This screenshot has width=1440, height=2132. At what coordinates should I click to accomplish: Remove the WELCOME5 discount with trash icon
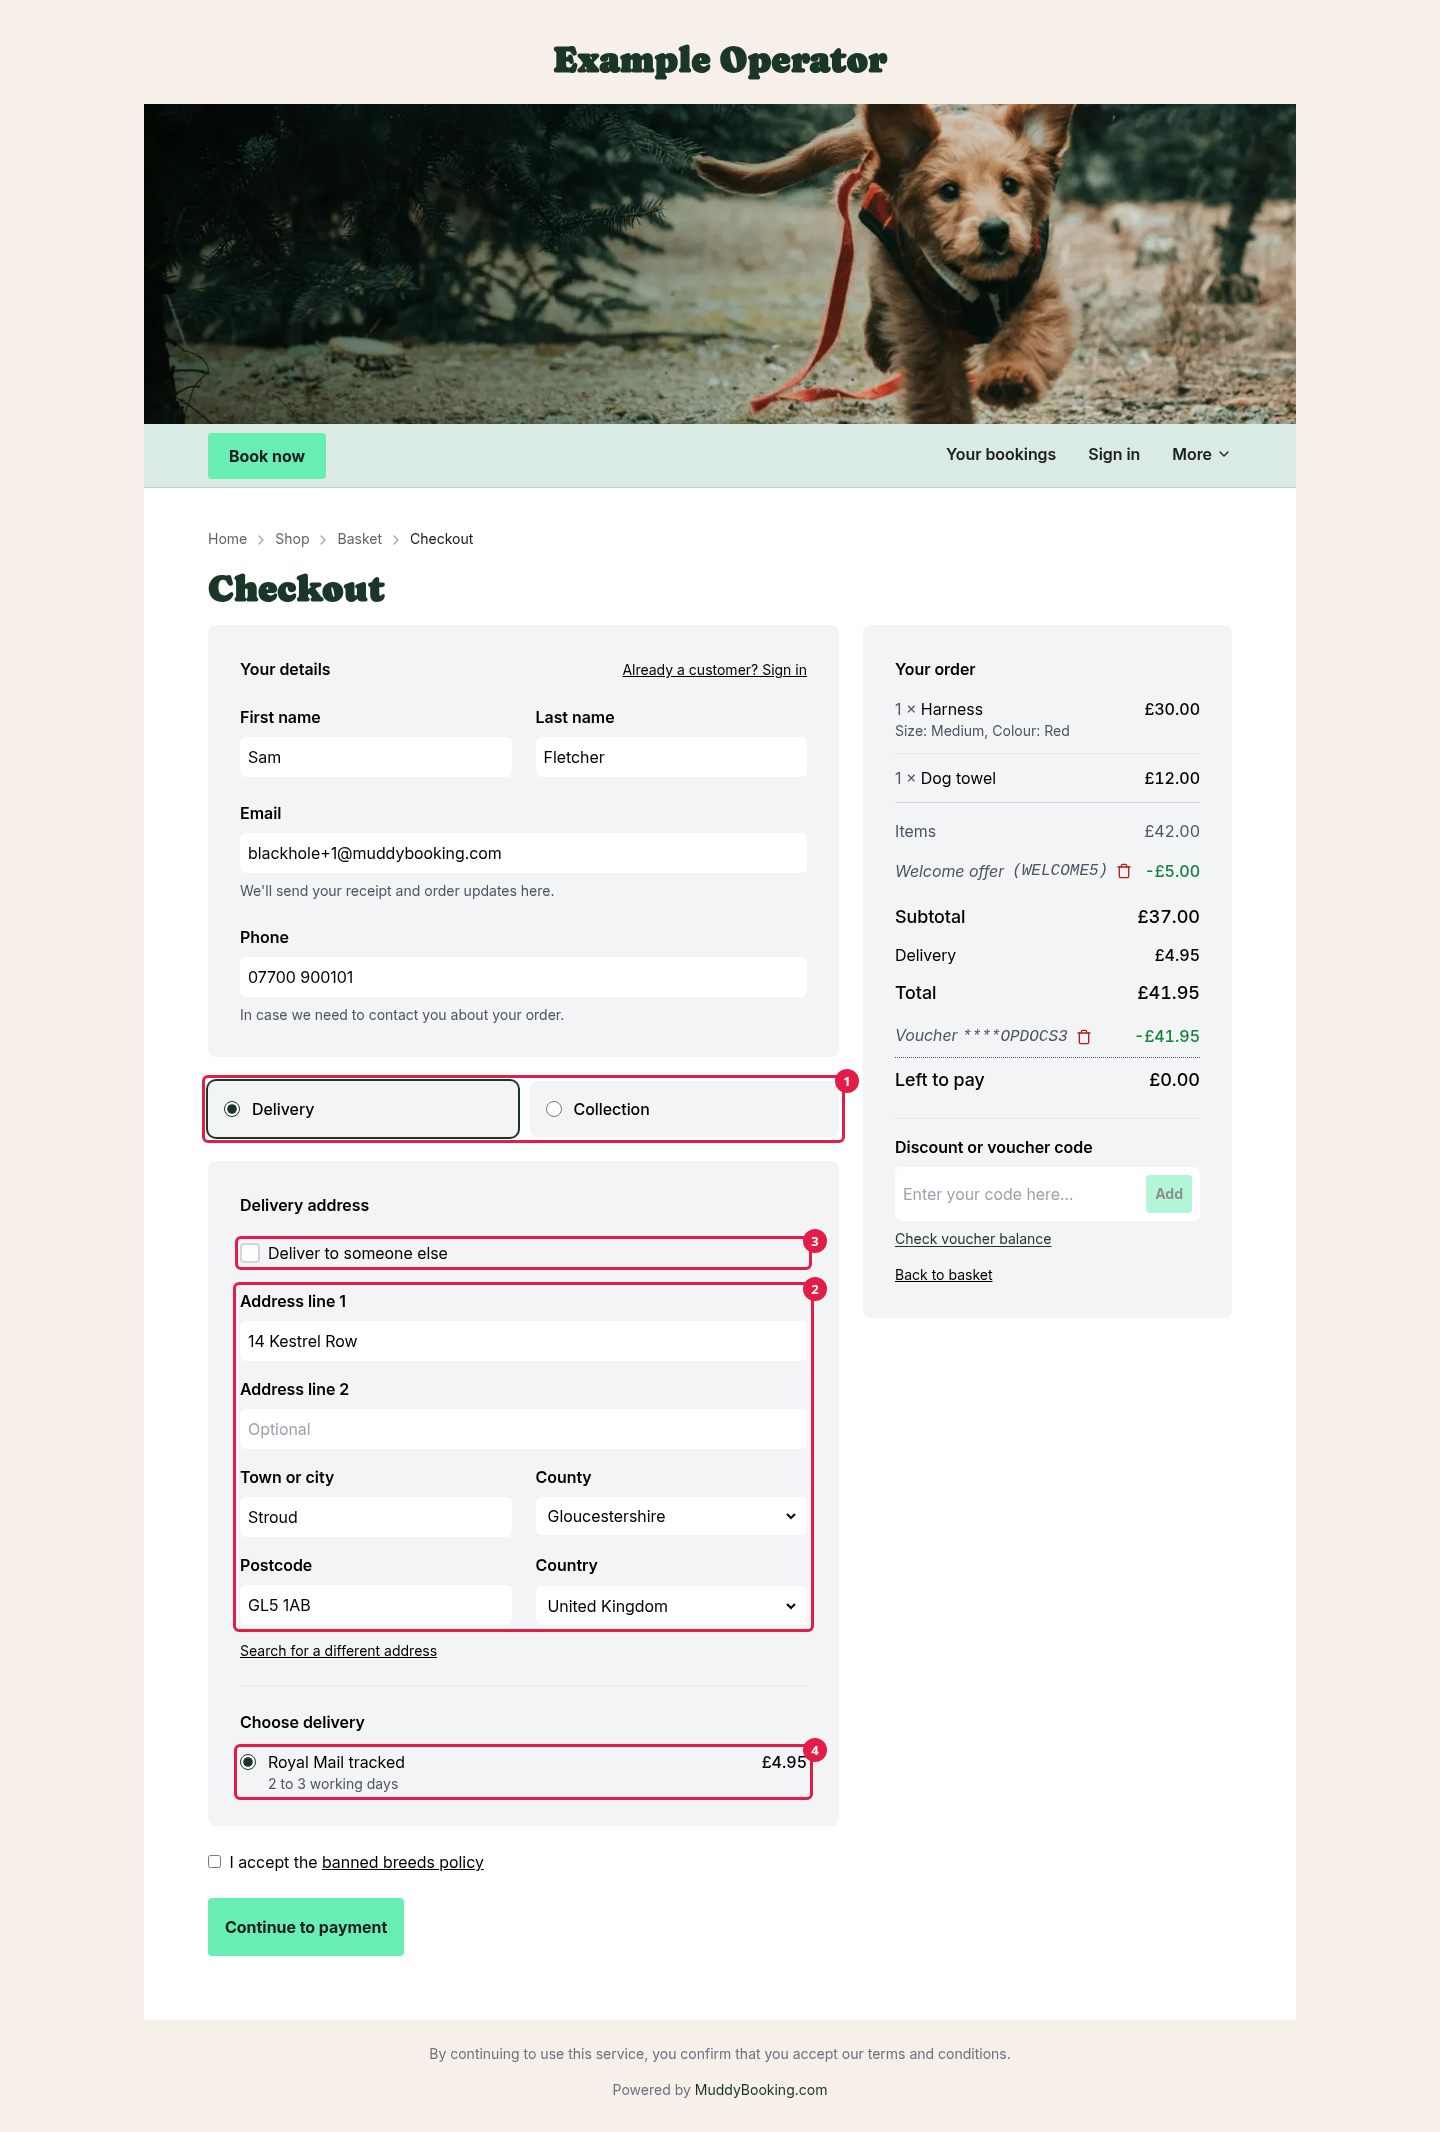[x=1124, y=871]
